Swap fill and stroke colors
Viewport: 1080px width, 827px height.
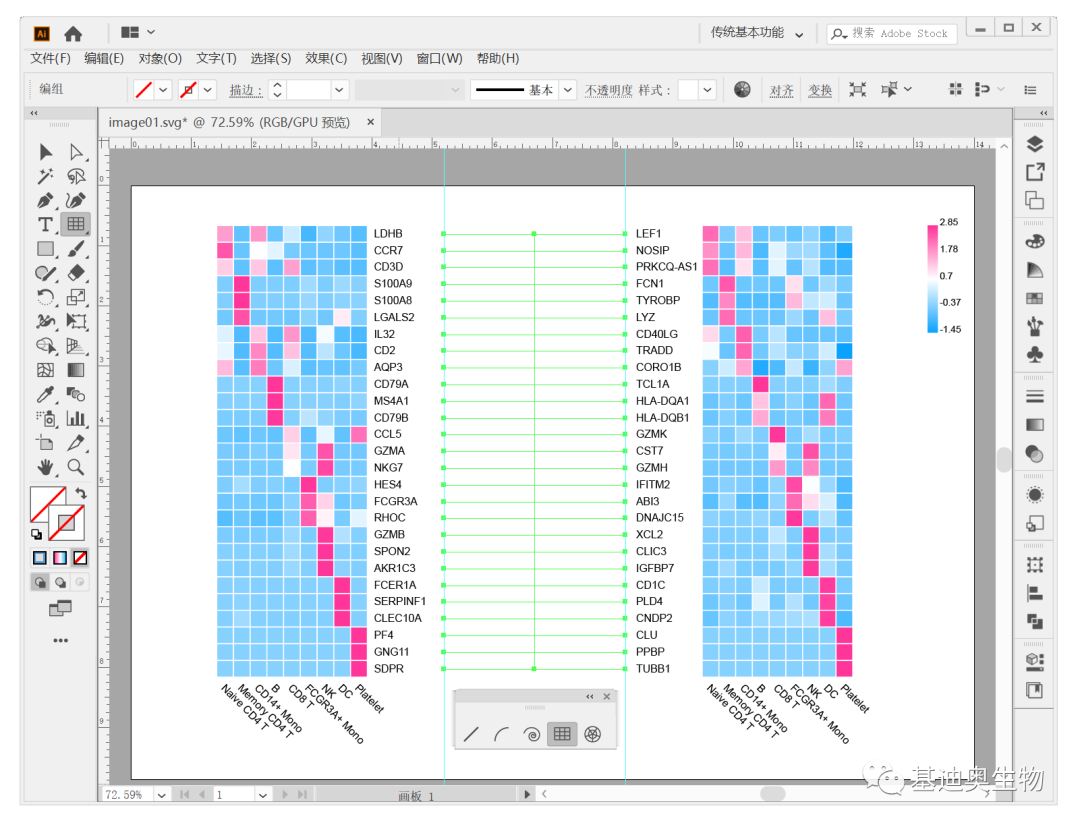(81, 493)
